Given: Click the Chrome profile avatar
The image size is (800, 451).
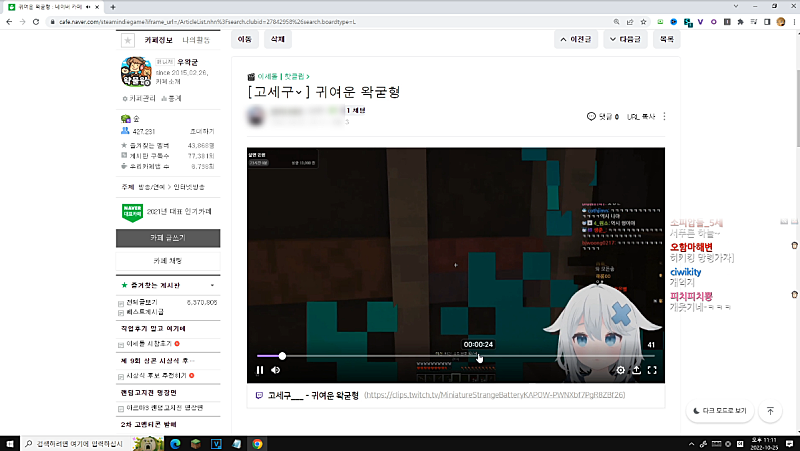Looking at the screenshot, I should tap(781, 22).
